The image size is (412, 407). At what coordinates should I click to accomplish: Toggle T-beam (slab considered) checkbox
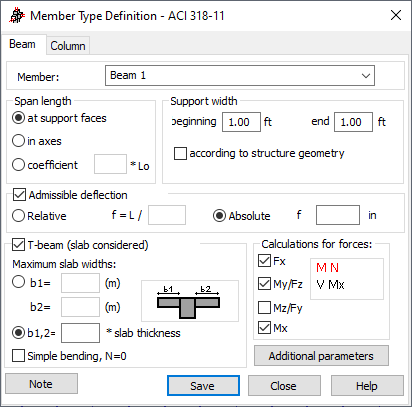[18, 245]
